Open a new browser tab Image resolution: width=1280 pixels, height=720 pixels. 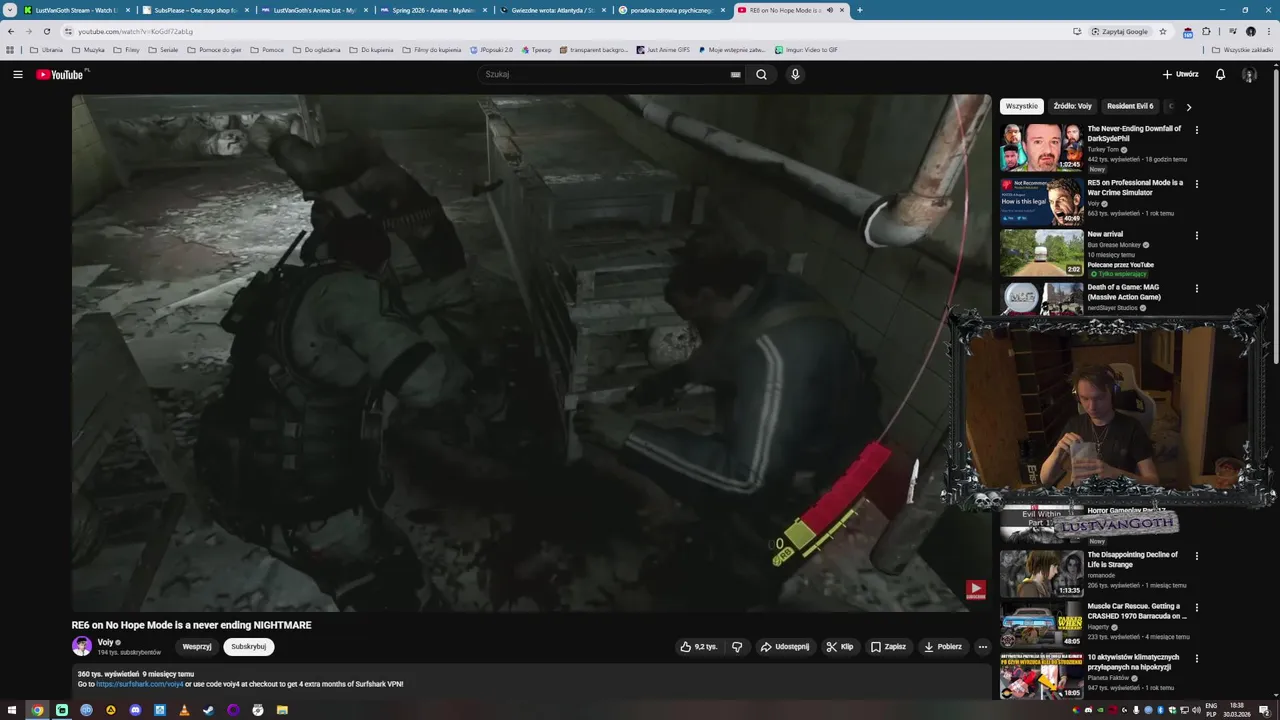click(x=859, y=10)
